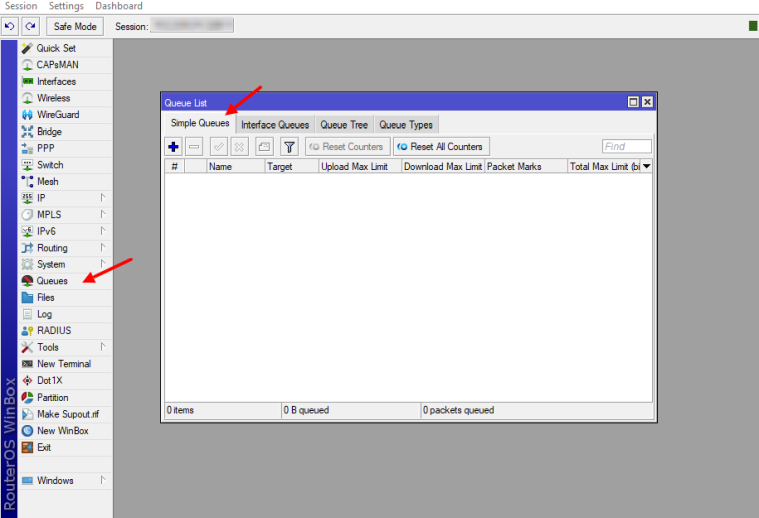
Task: Open the Bridge menu
Action: click(x=65, y=132)
